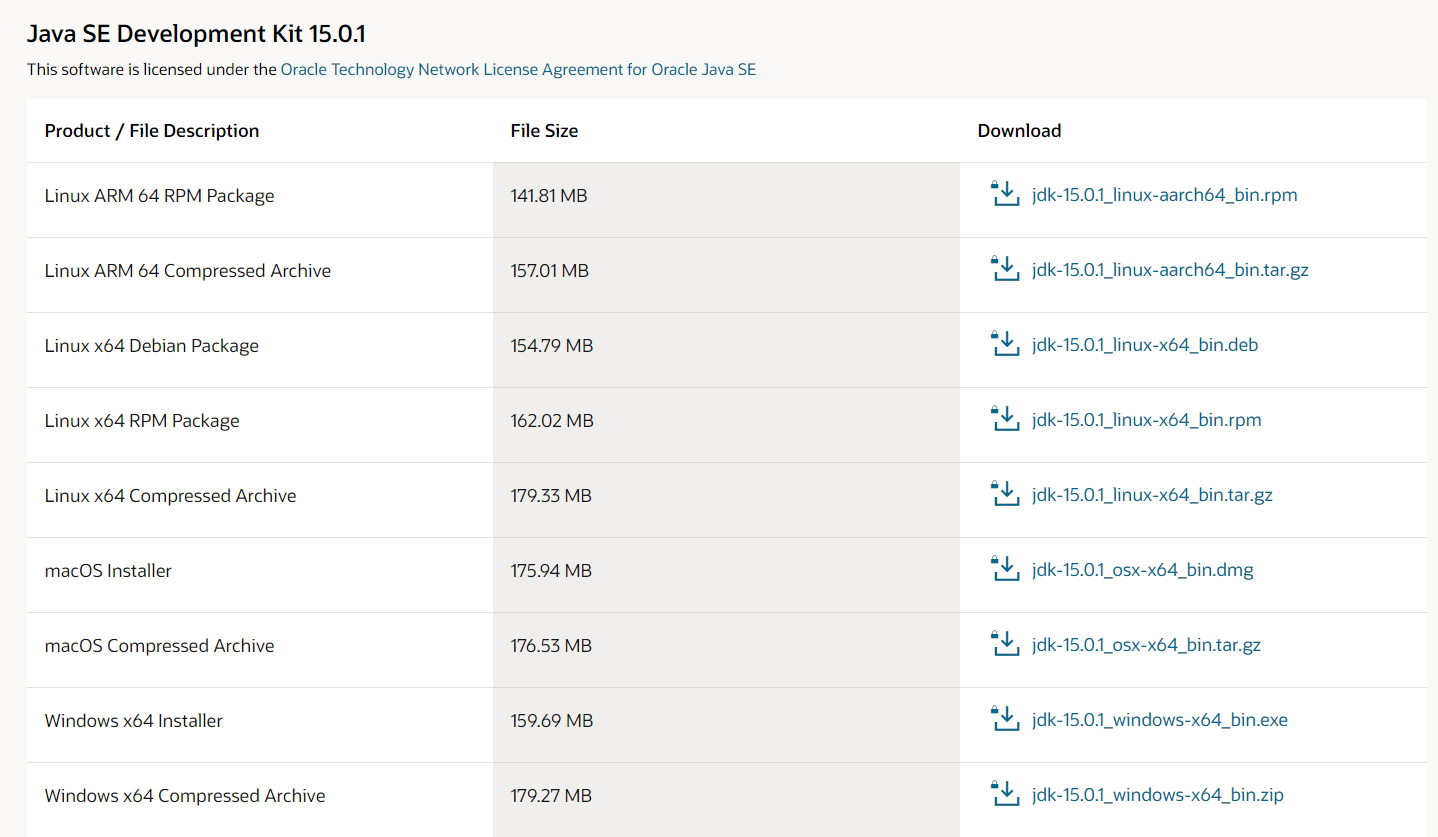
Task: Select the macOS Compressed Archive label
Action: [160, 646]
